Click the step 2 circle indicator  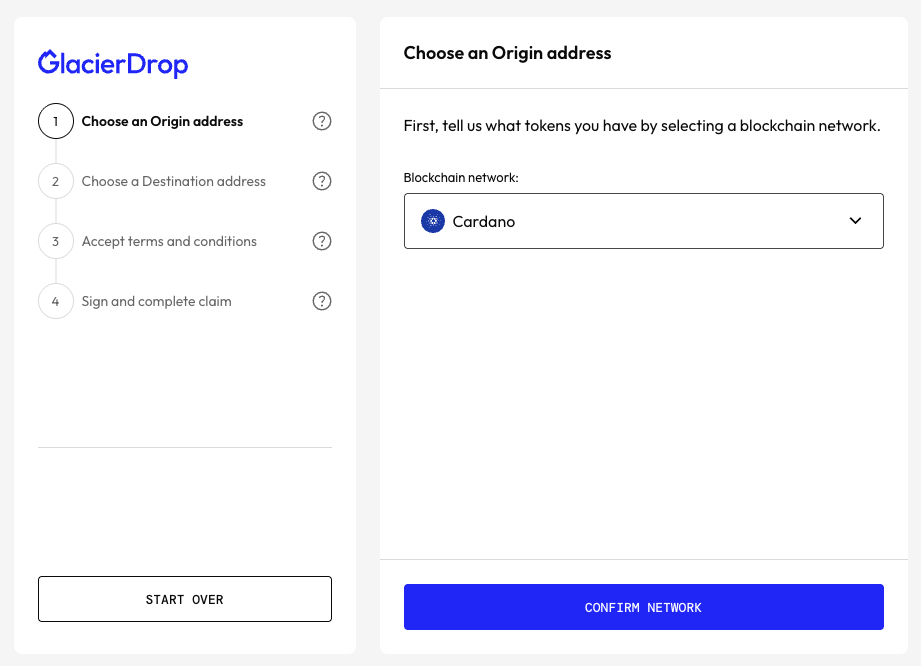click(x=56, y=181)
